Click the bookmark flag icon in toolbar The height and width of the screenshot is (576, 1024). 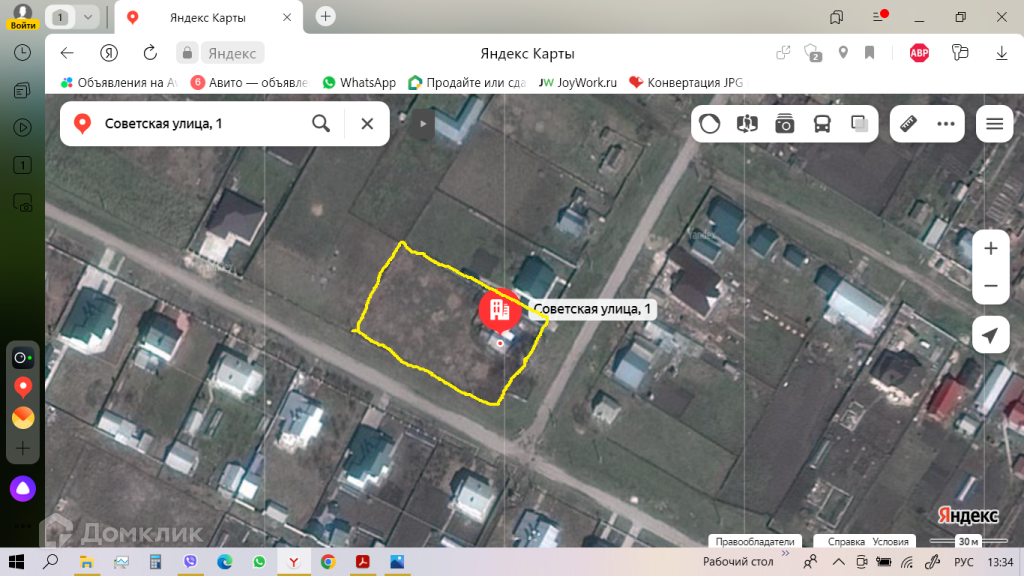click(869, 53)
